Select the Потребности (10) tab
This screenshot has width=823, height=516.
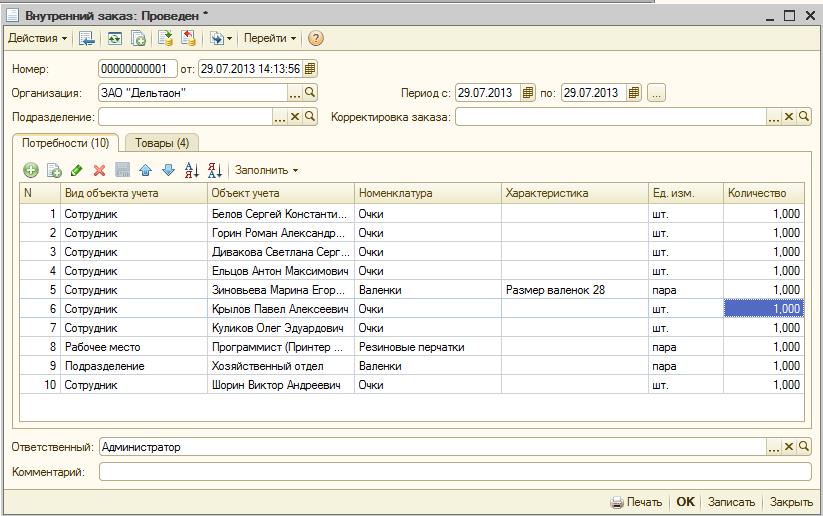pos(66,143)
